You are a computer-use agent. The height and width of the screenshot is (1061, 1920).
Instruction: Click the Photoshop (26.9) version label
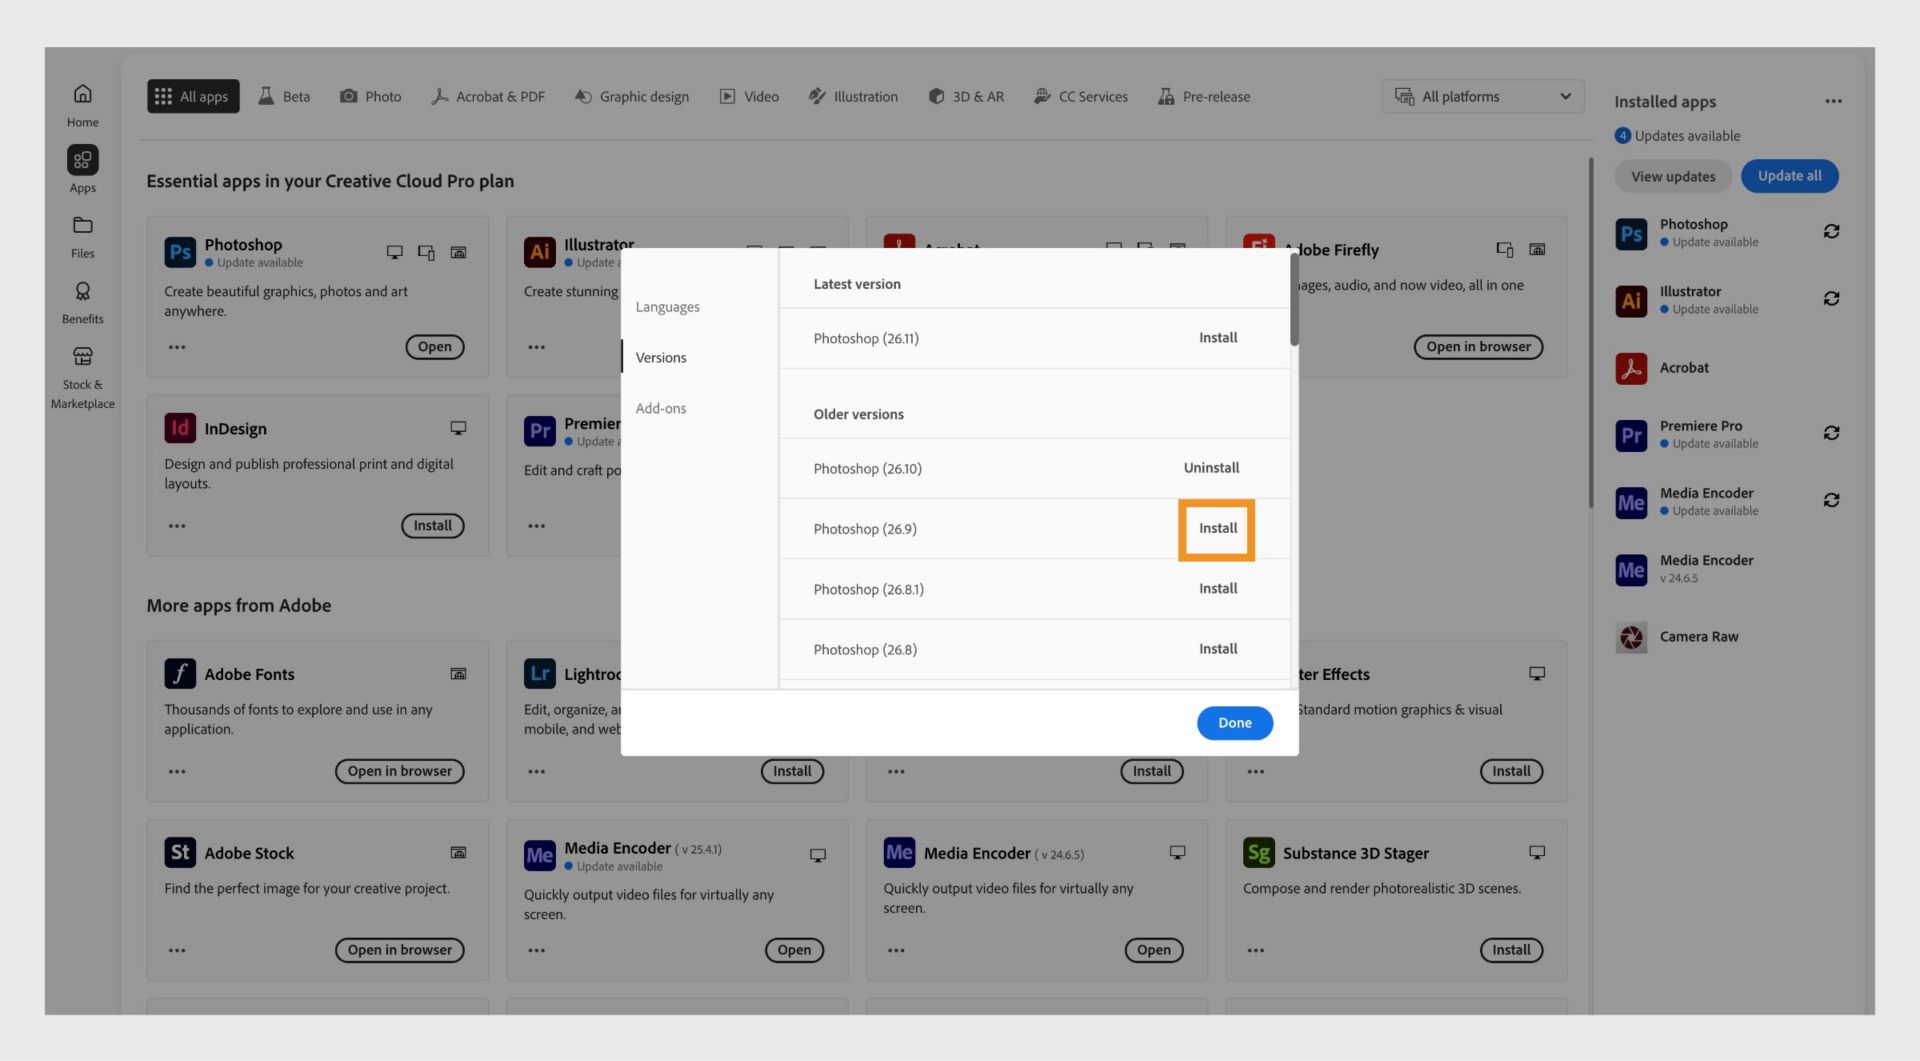pos(865,529)
